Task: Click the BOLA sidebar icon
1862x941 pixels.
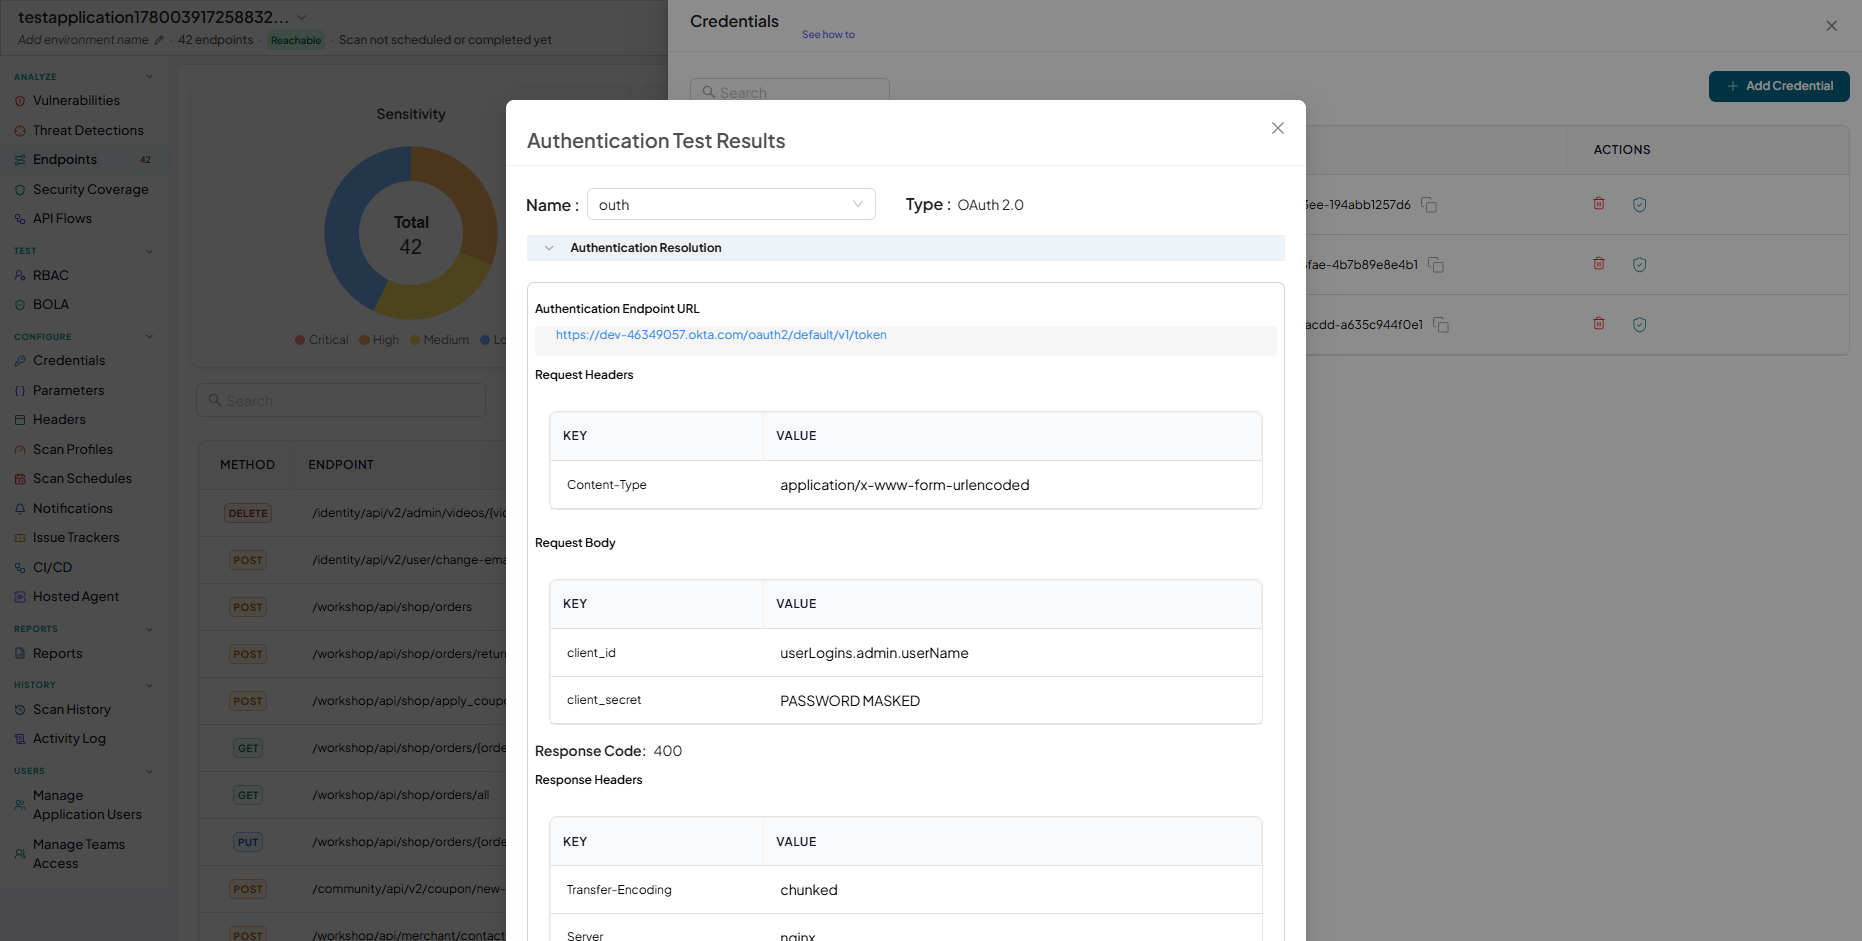Action: (20, 305)
